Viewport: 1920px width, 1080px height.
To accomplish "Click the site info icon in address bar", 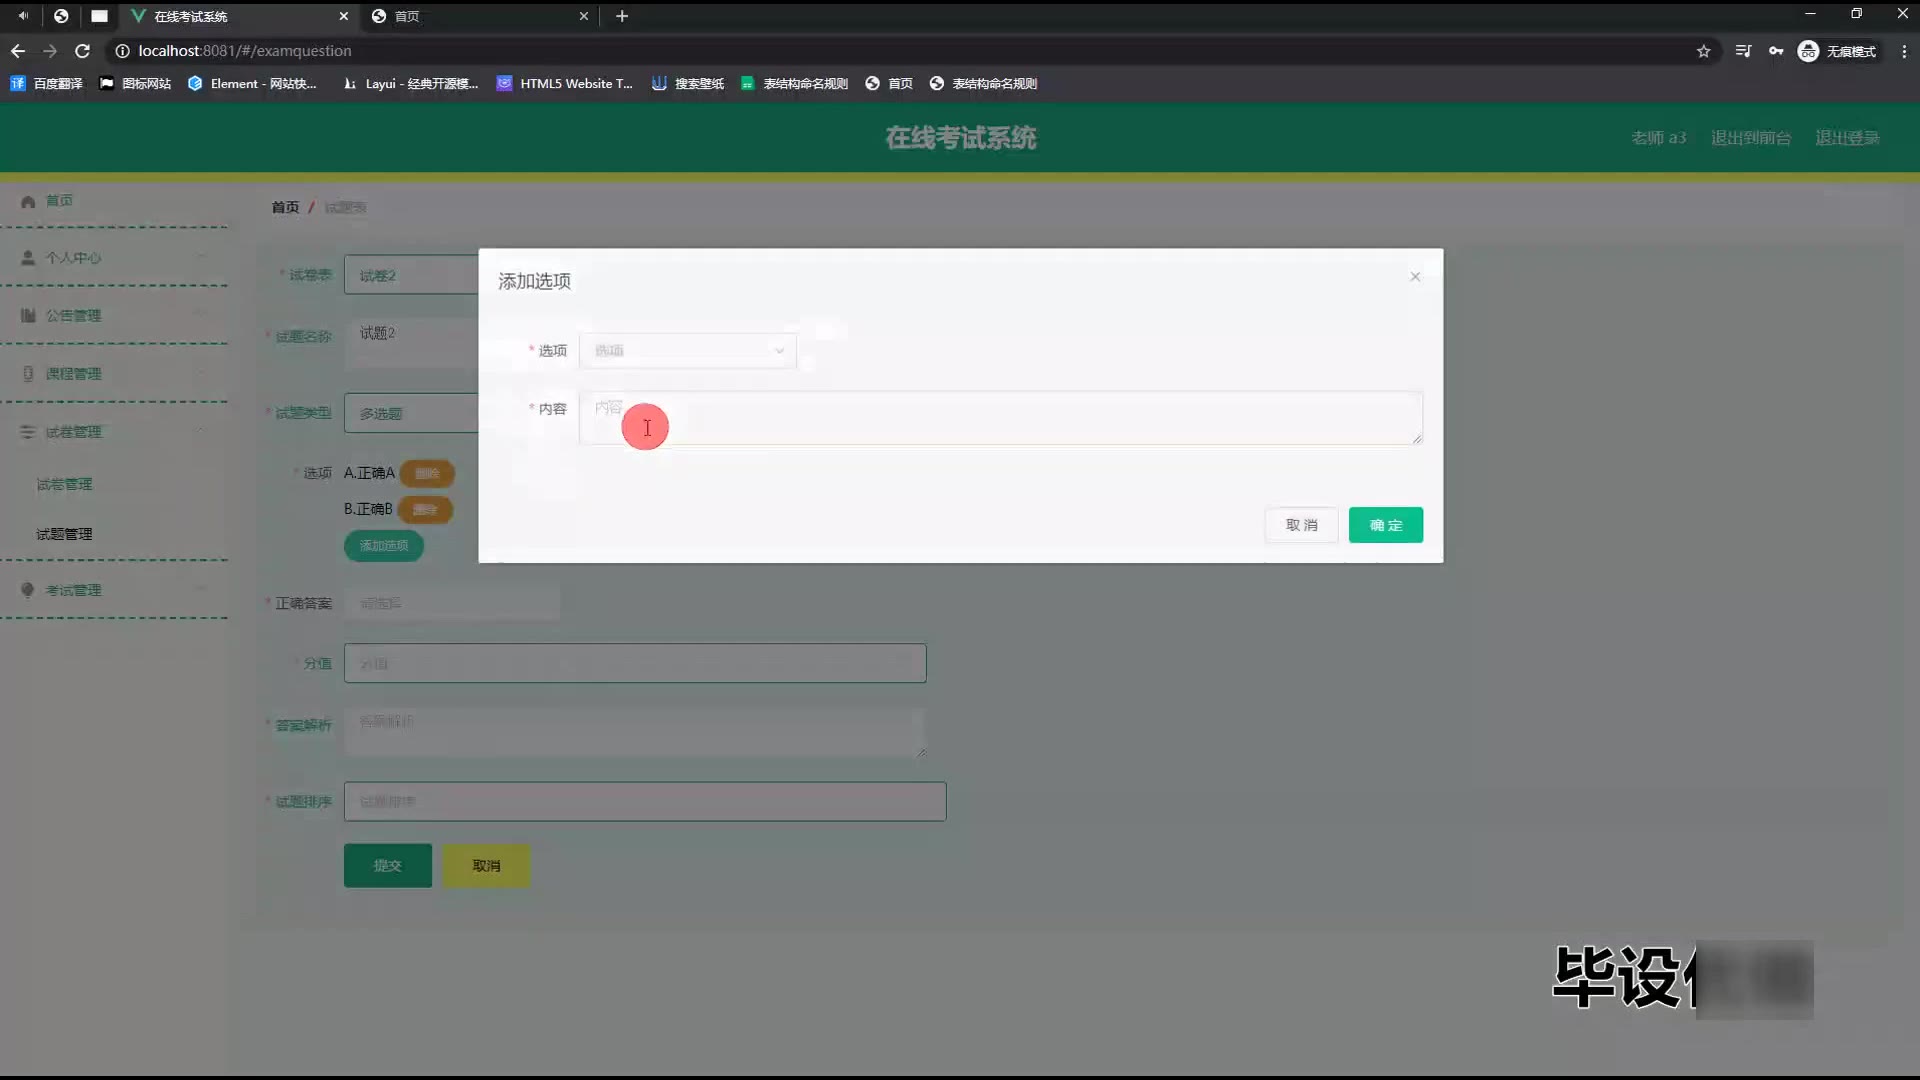I will (122, 51).
